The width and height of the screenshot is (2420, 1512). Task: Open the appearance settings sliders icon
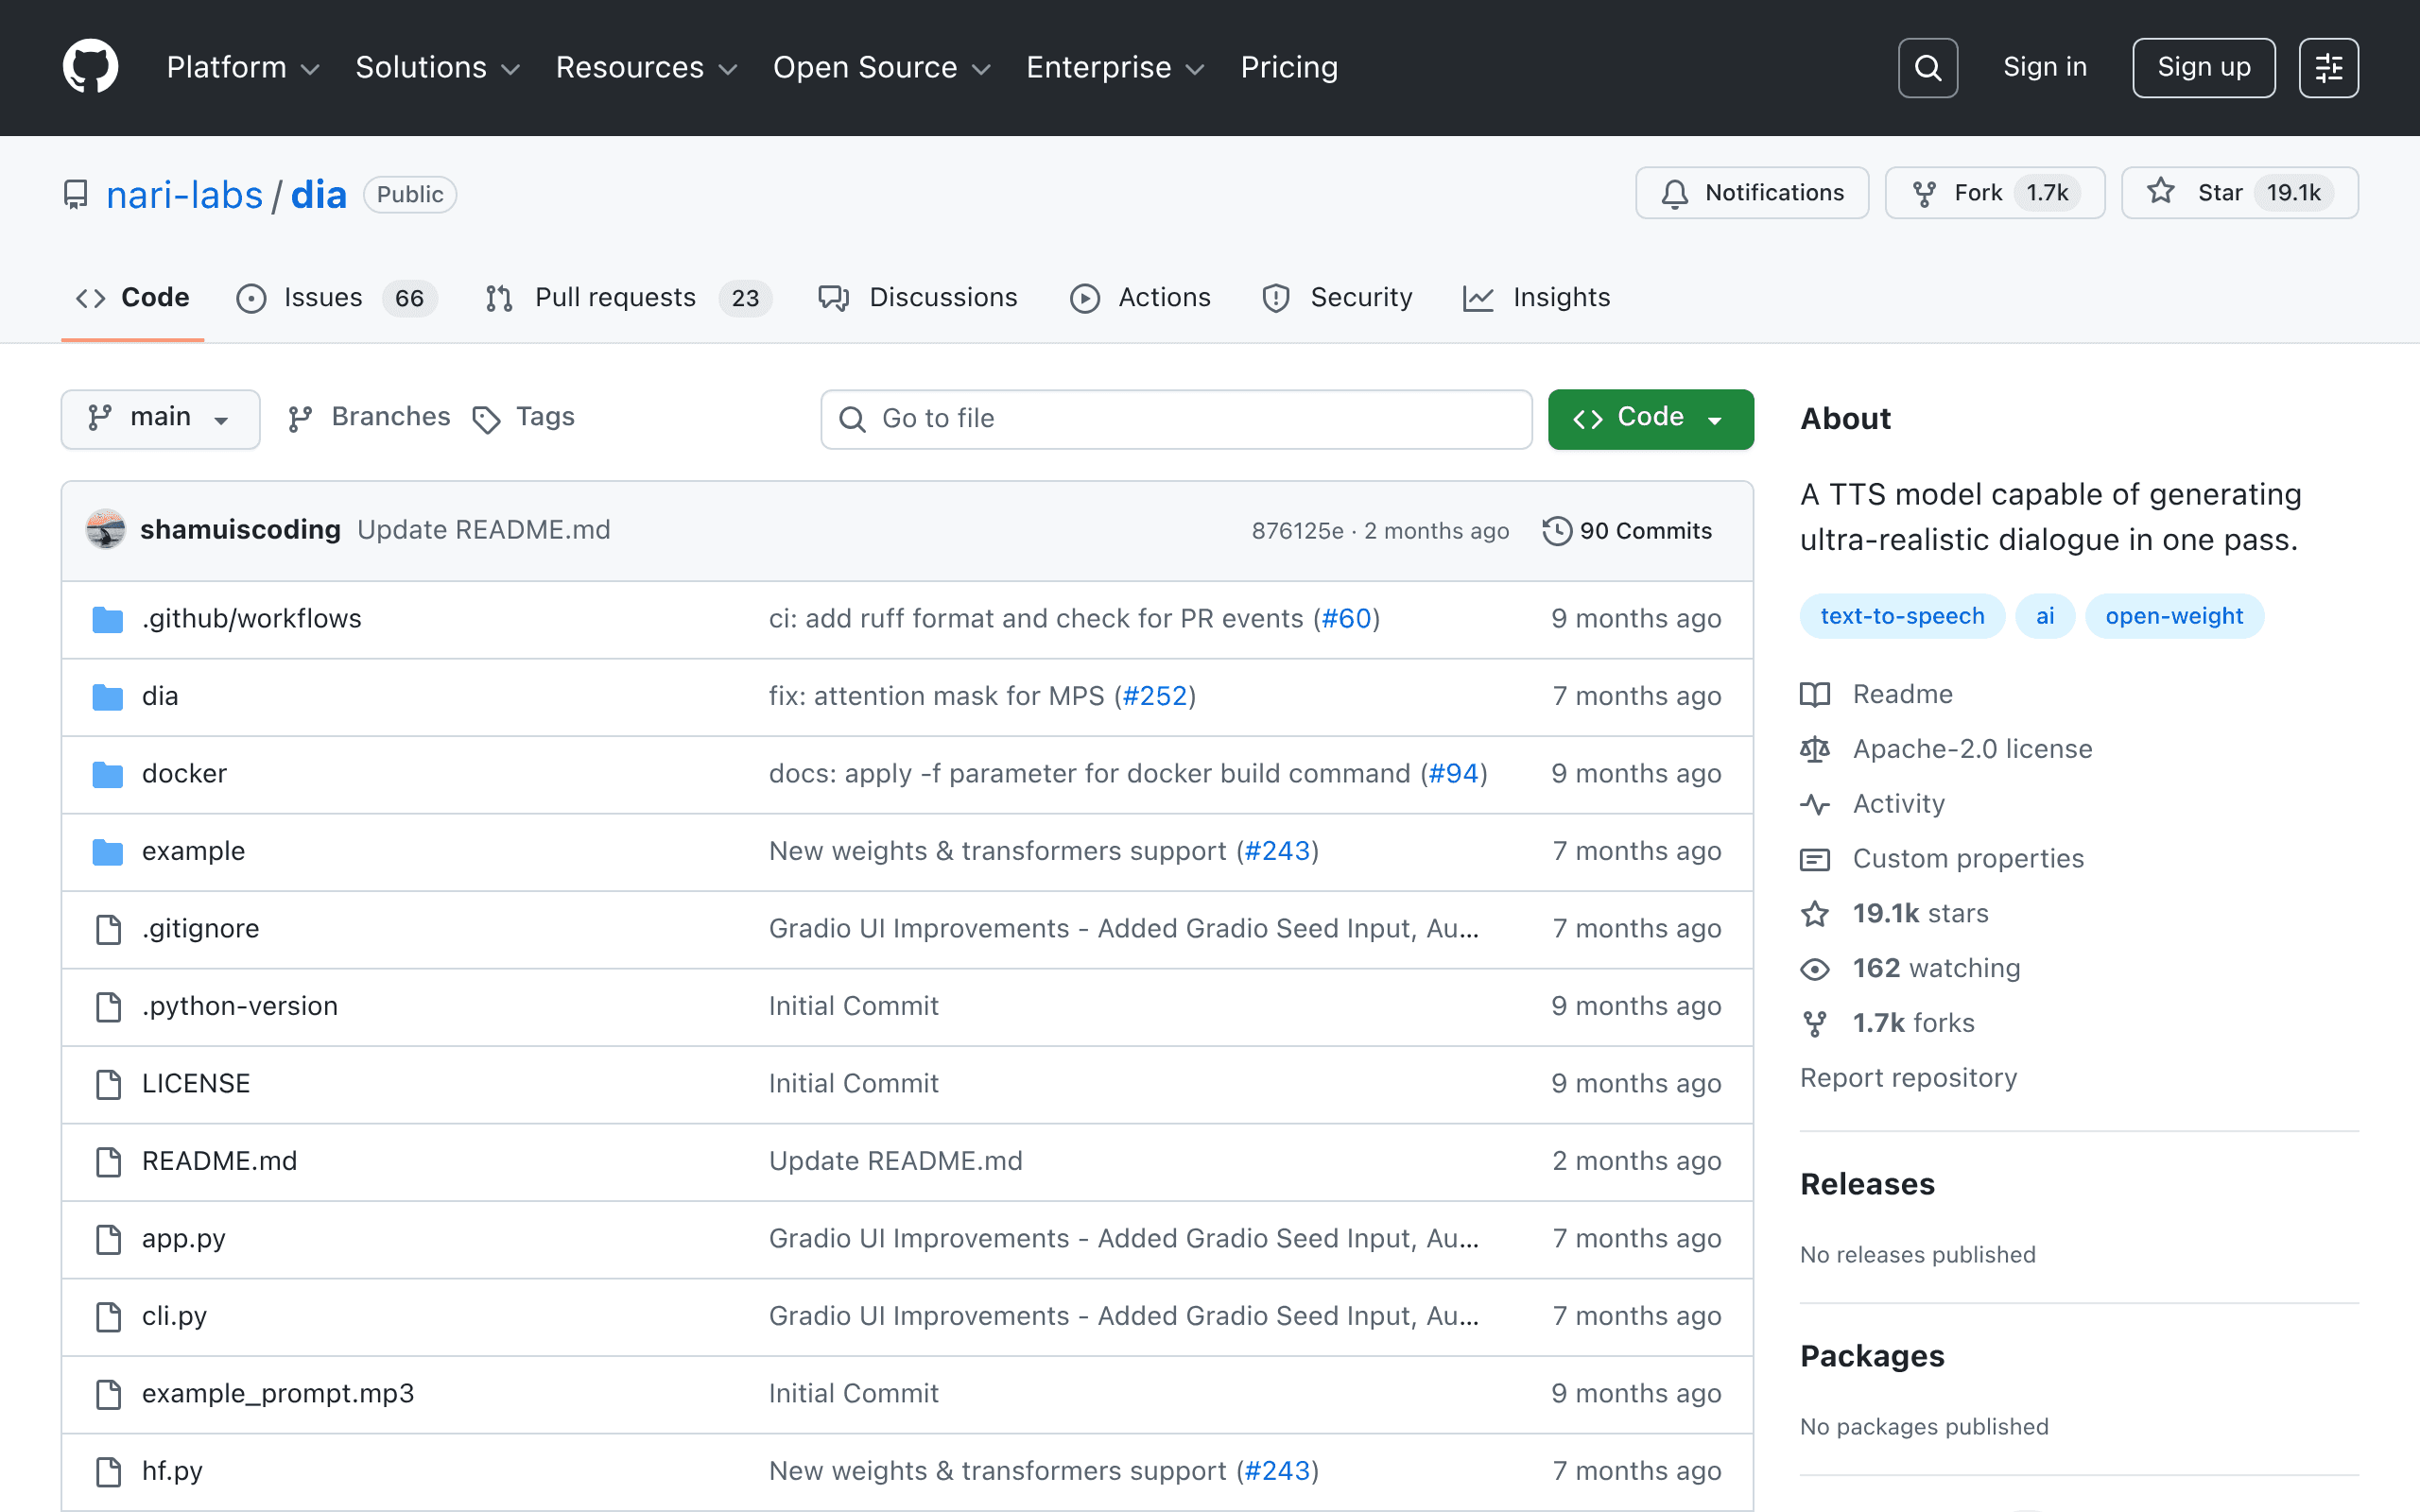pos(2328,67)
